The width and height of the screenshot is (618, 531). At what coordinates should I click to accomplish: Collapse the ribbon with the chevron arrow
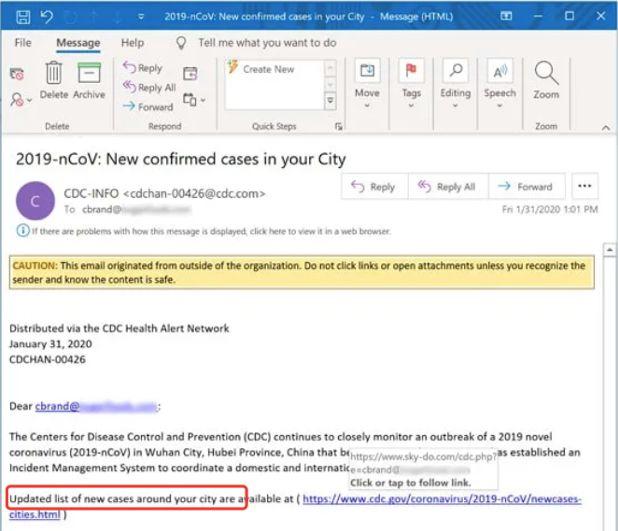click(606, 127)
